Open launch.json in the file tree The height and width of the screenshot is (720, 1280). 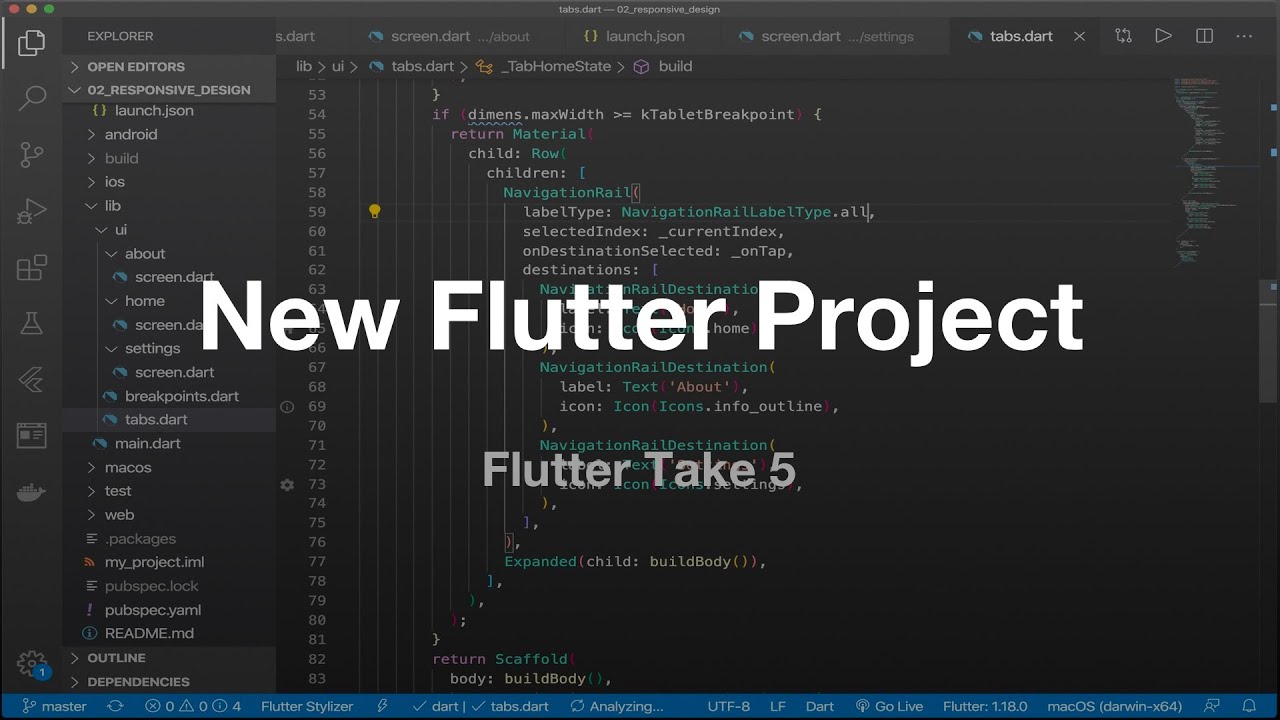(x=154, y=111)
